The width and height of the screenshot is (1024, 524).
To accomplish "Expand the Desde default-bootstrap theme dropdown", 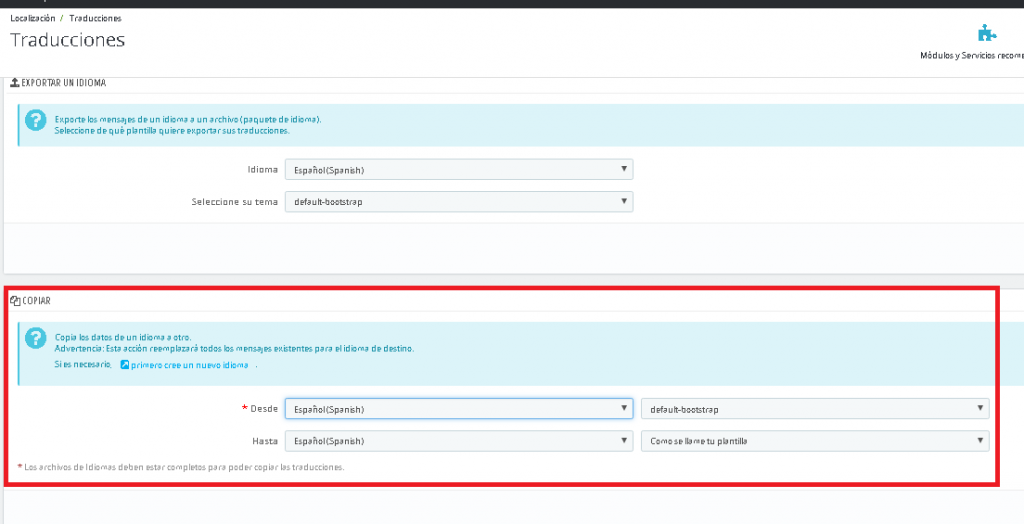I will [814, 409].
